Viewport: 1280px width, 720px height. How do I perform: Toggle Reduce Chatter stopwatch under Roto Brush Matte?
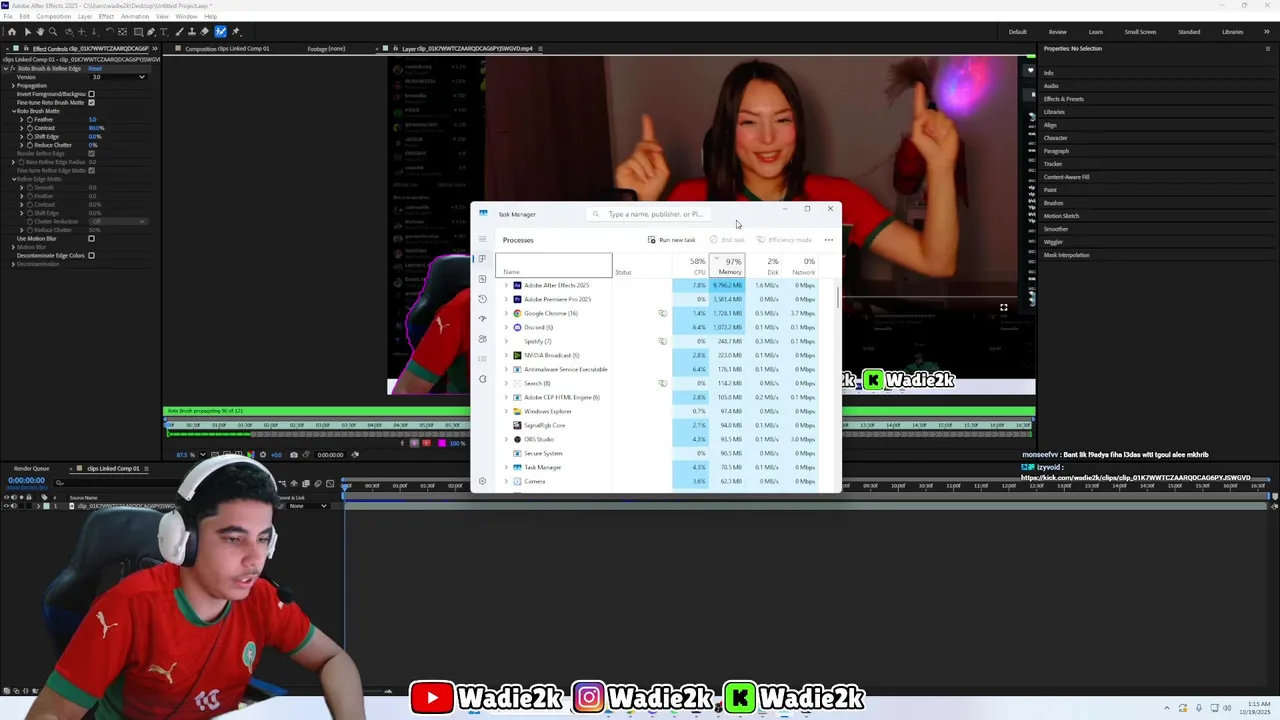[30, 145]
